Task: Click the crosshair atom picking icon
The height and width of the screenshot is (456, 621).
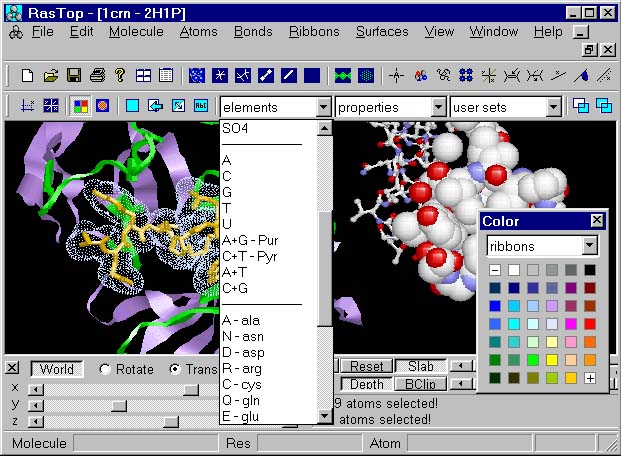Action: click(396, 75)
